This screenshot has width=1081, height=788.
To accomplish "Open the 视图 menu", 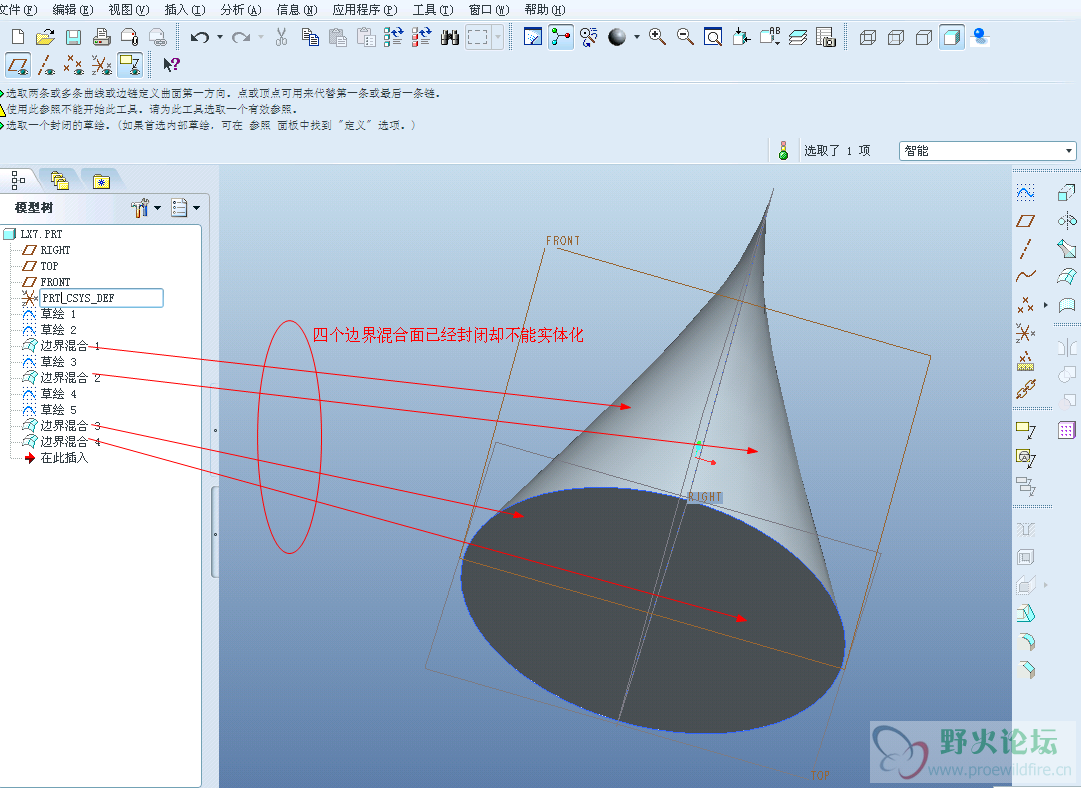I will [x=129, y=10].
